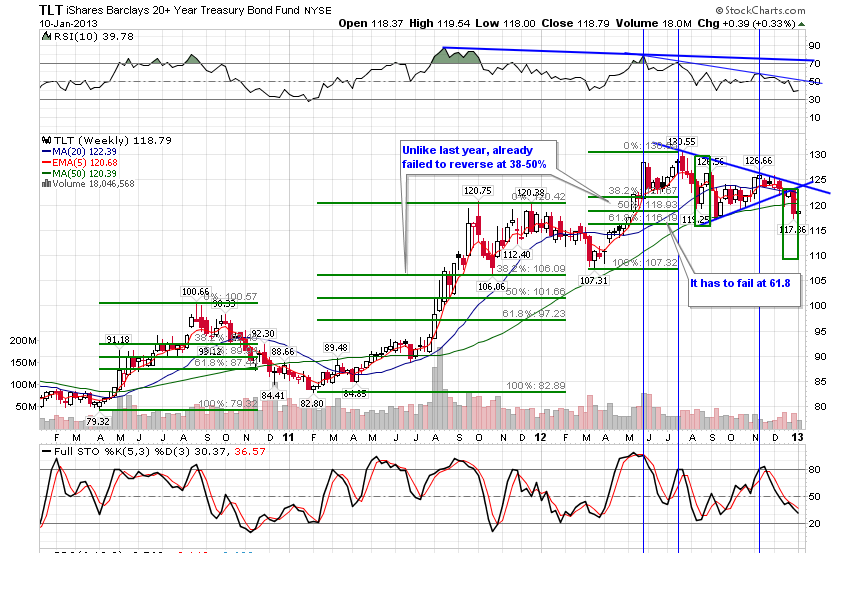Click the Chg +0.39 (+0.33%) value

(746, 24)
